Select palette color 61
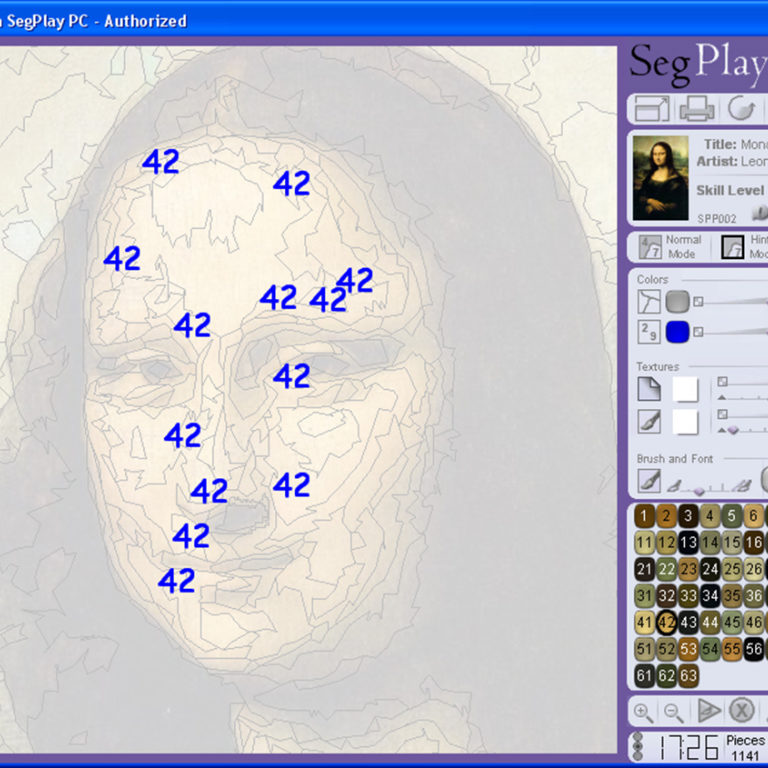This screenshot has height=768, width=768. [x=644, y=675]
